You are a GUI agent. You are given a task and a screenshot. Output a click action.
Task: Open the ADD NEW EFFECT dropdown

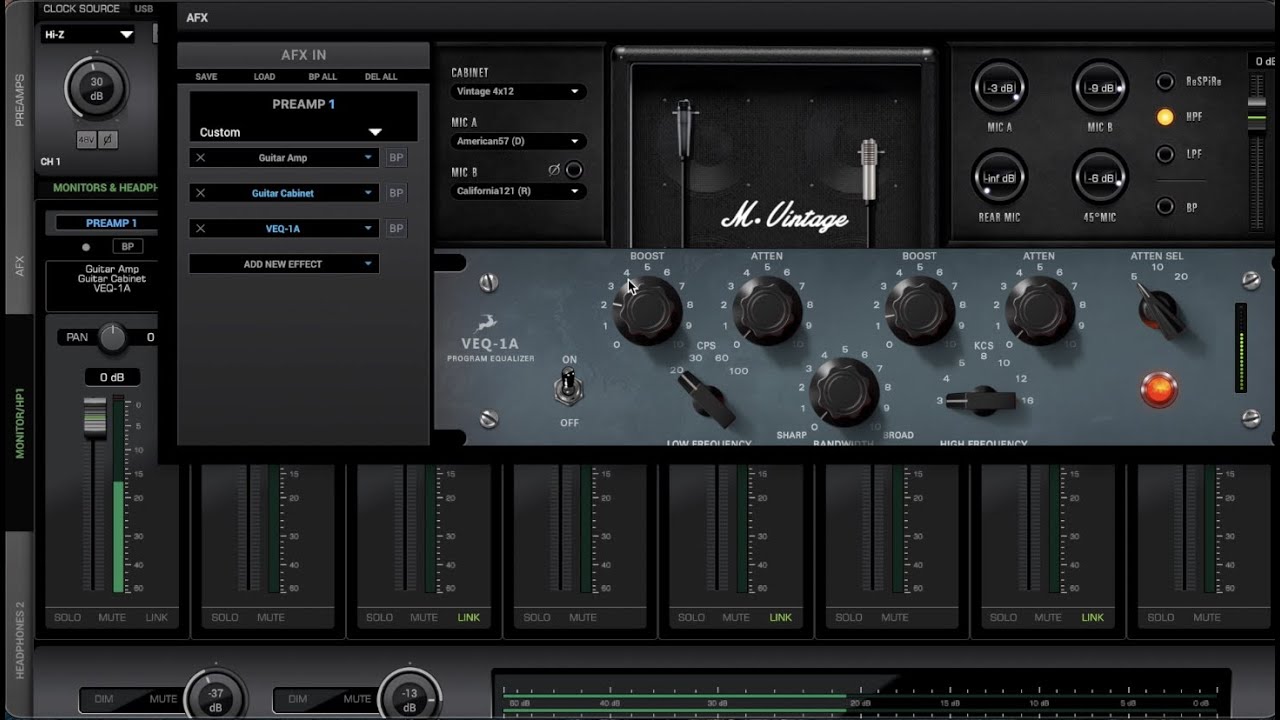click(284, 264)
